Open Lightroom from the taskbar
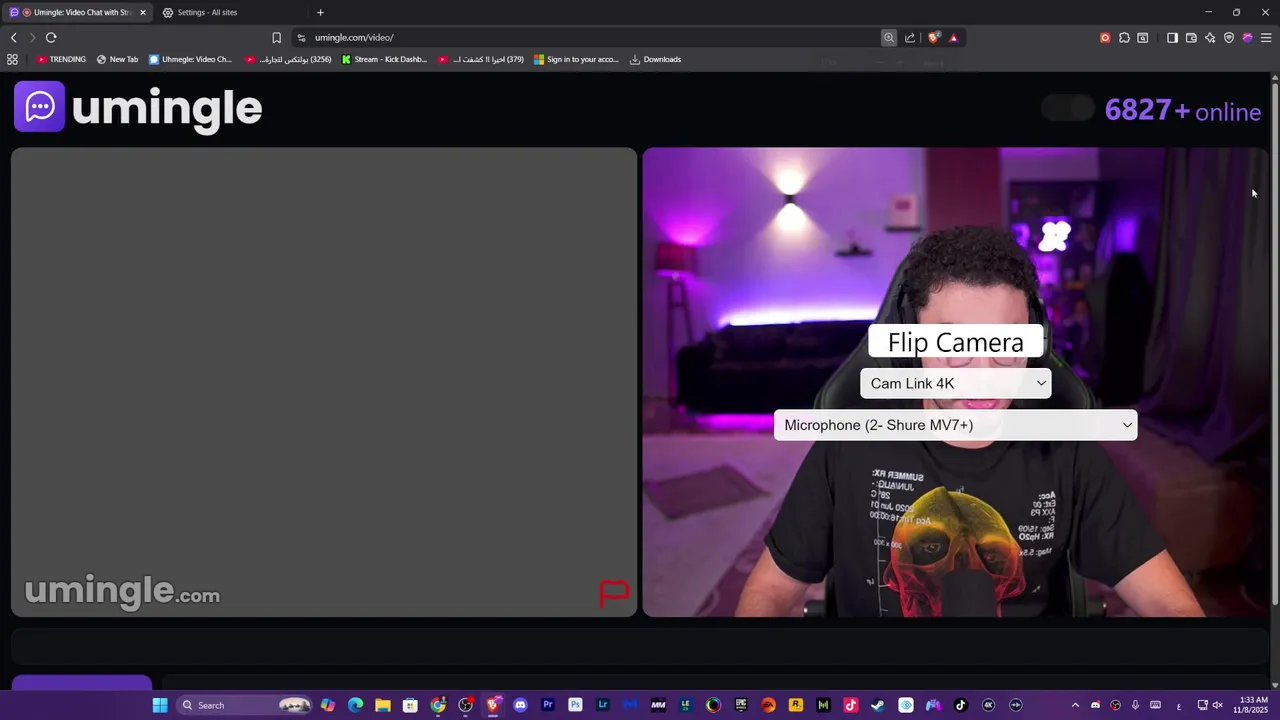This screenshot has height=720, width=1280. pos(603,705)
